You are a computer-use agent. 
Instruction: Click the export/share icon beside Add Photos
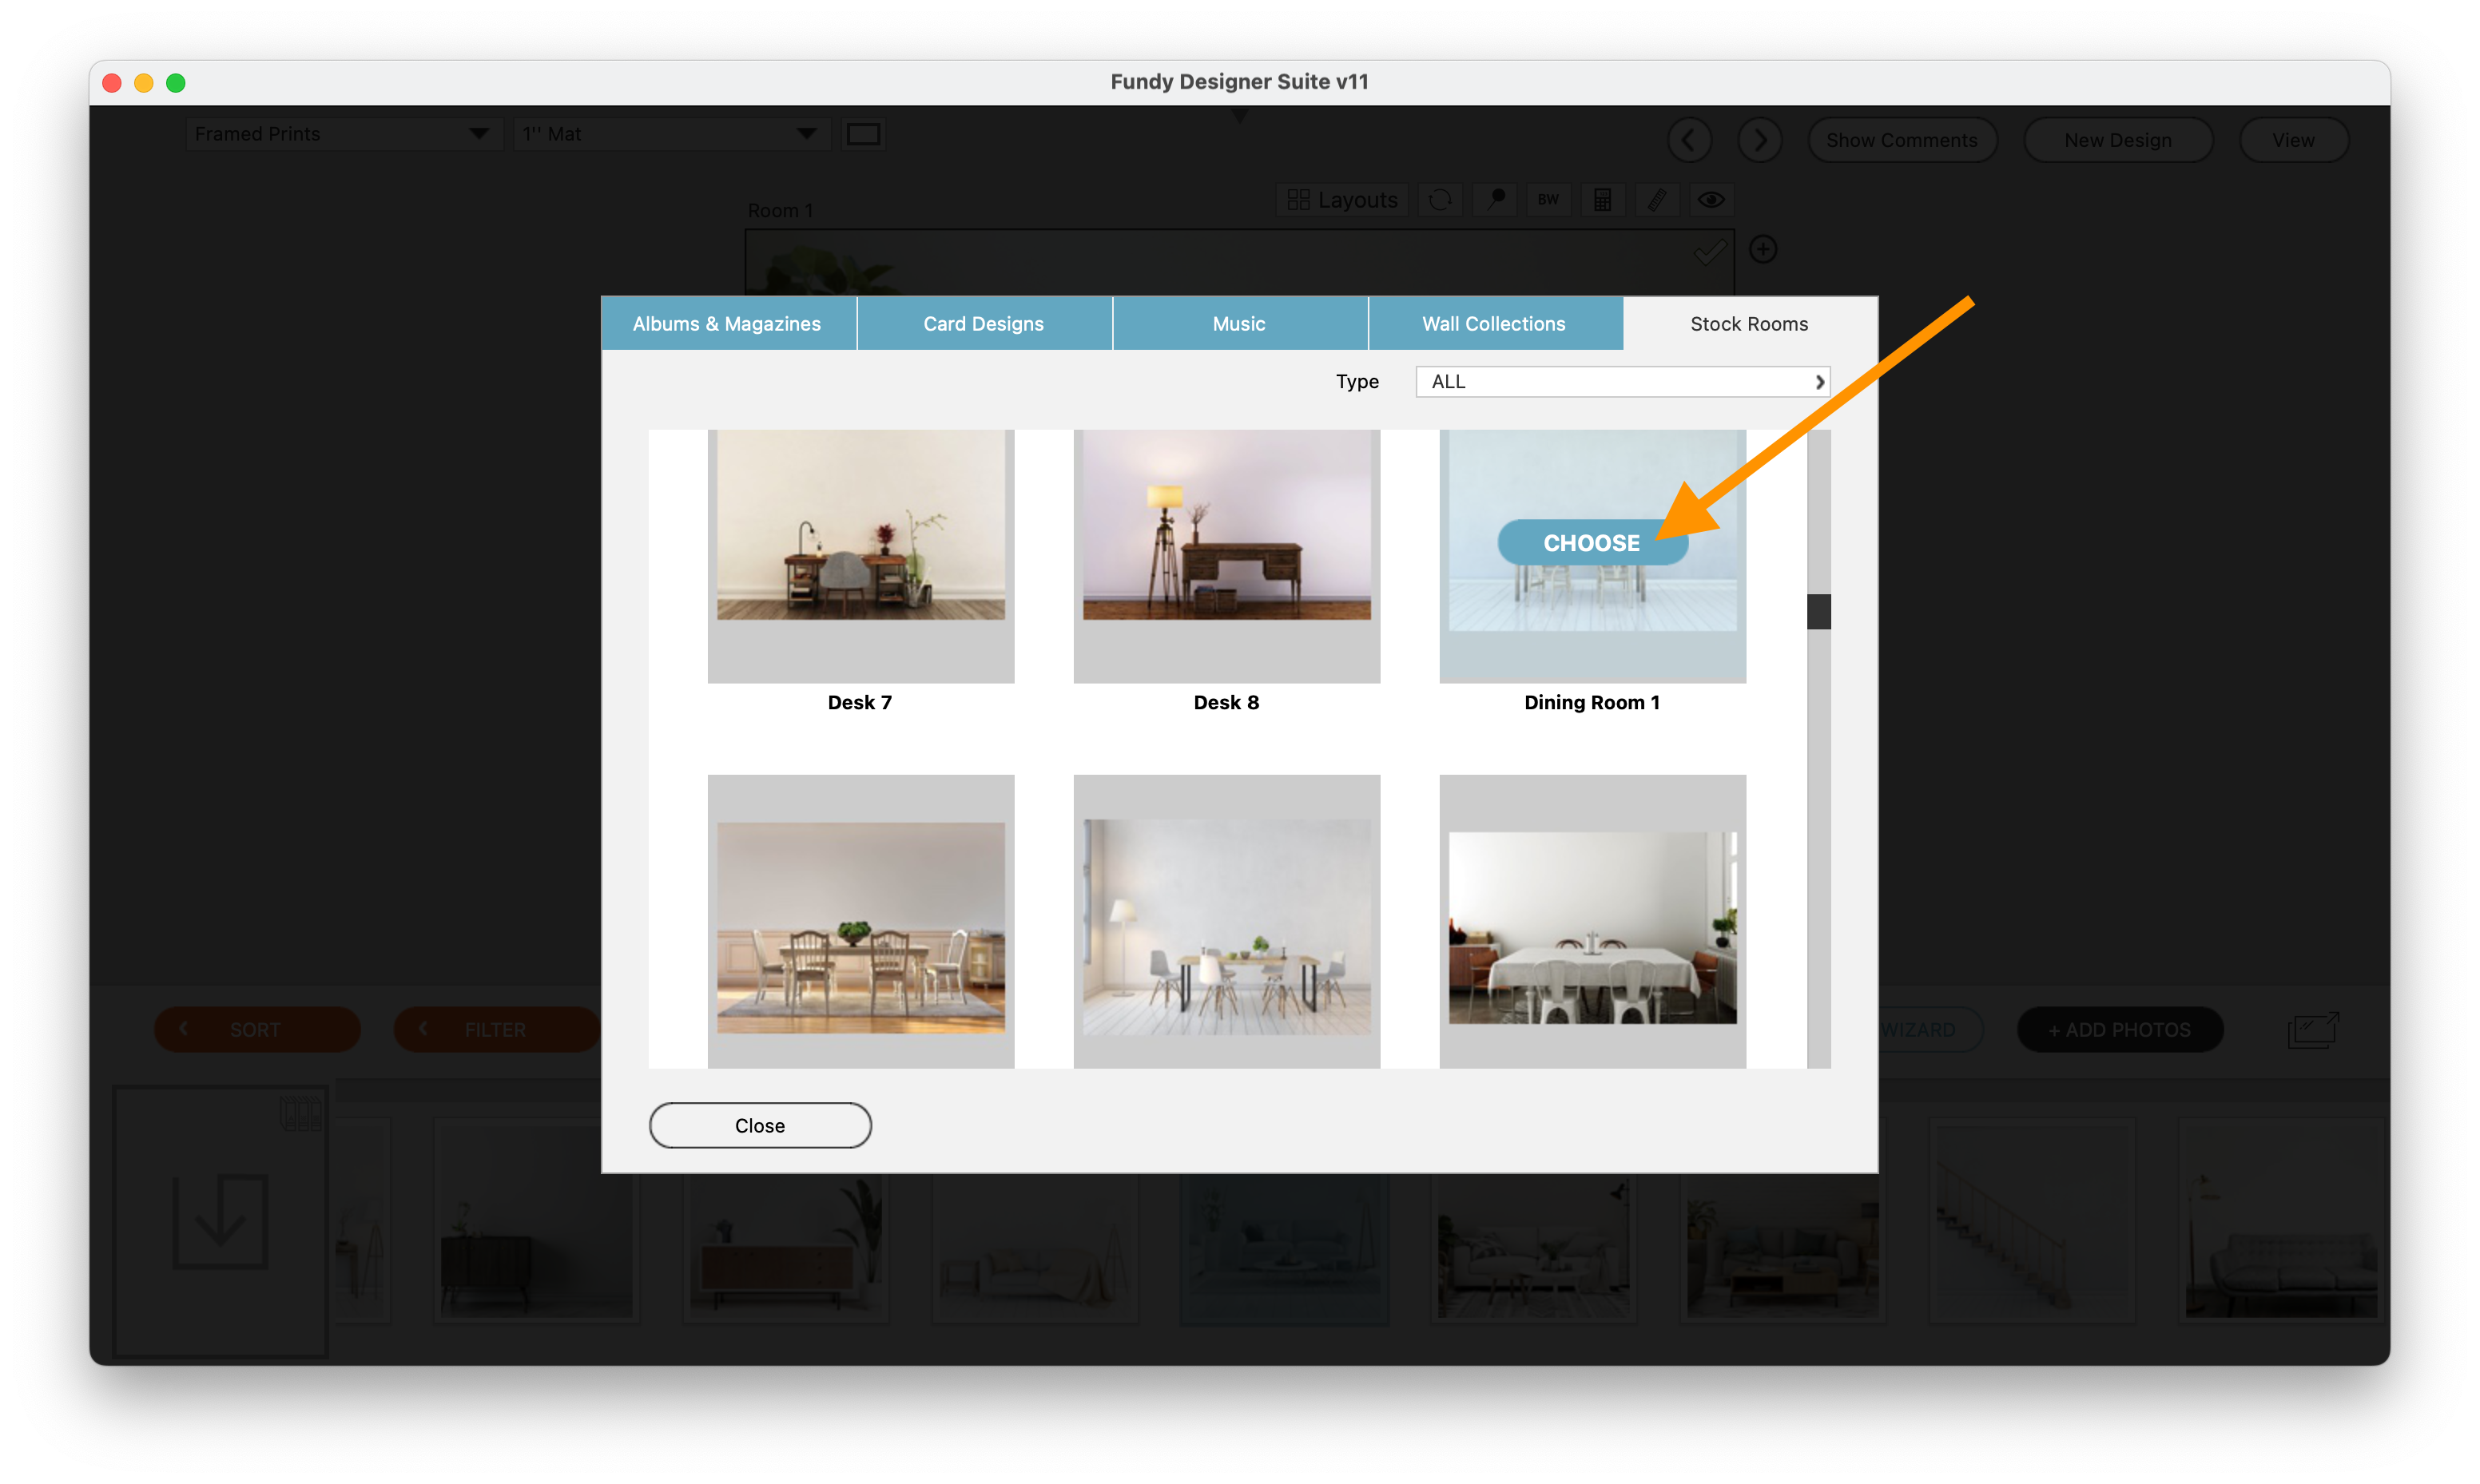(x=2313, y=1030)
